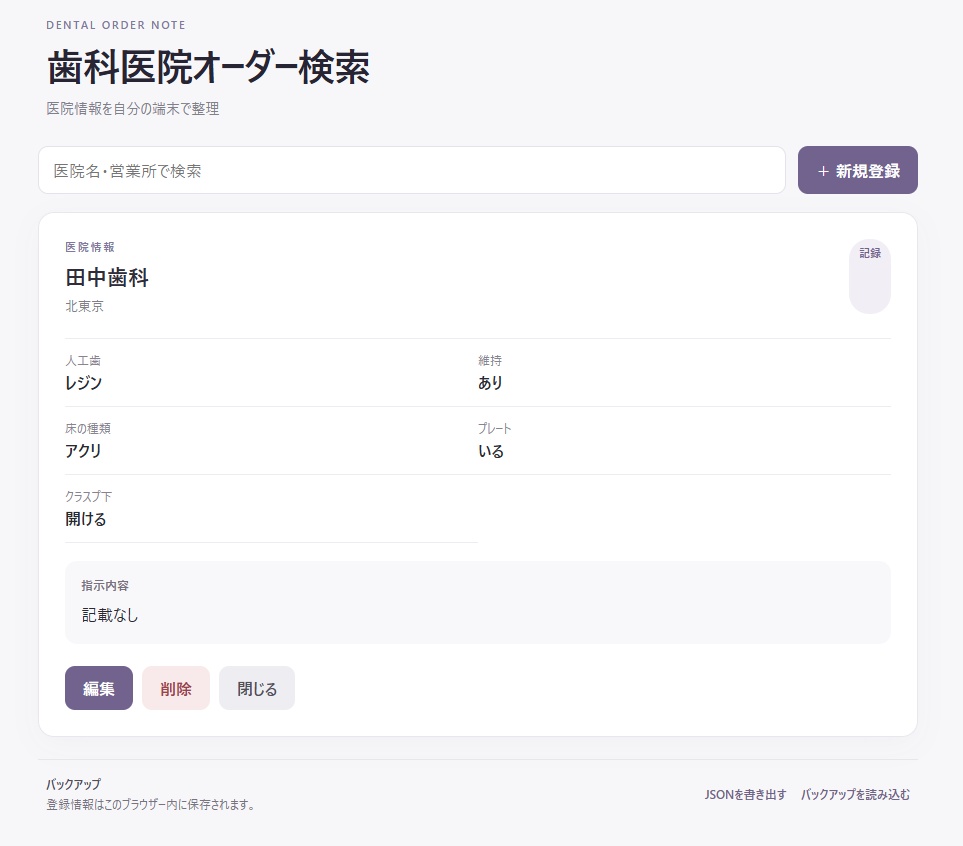Click the 指示内容 text 記載なし
Viewport: 963px width, 846px height.
coord(110,615)
